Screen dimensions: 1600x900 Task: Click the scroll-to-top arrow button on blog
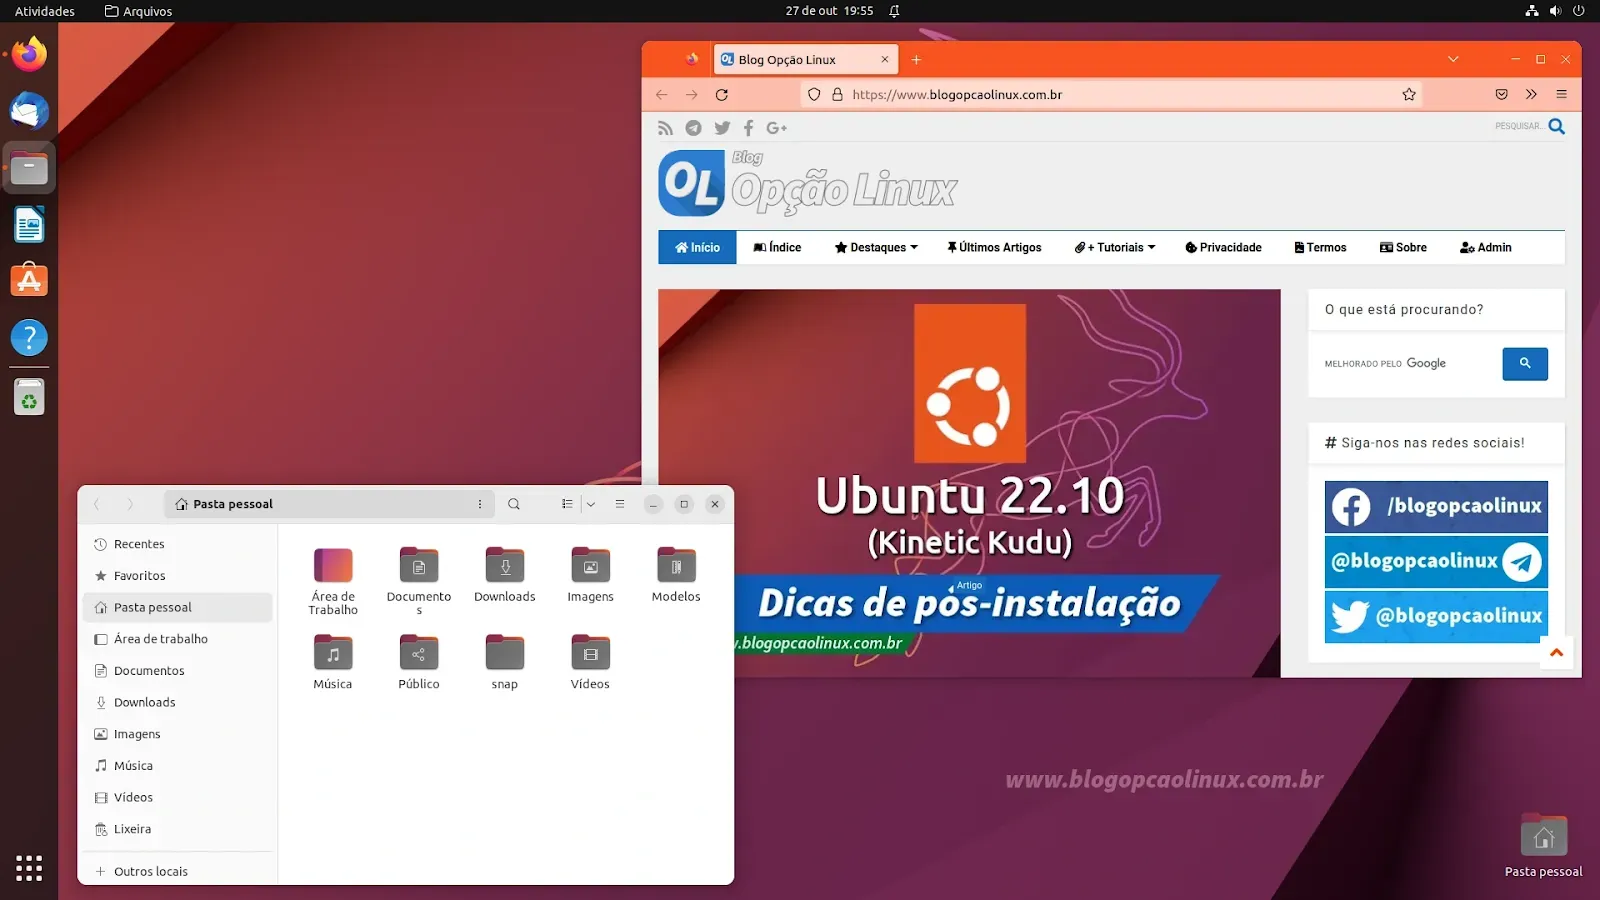[x=1556, y=652]
